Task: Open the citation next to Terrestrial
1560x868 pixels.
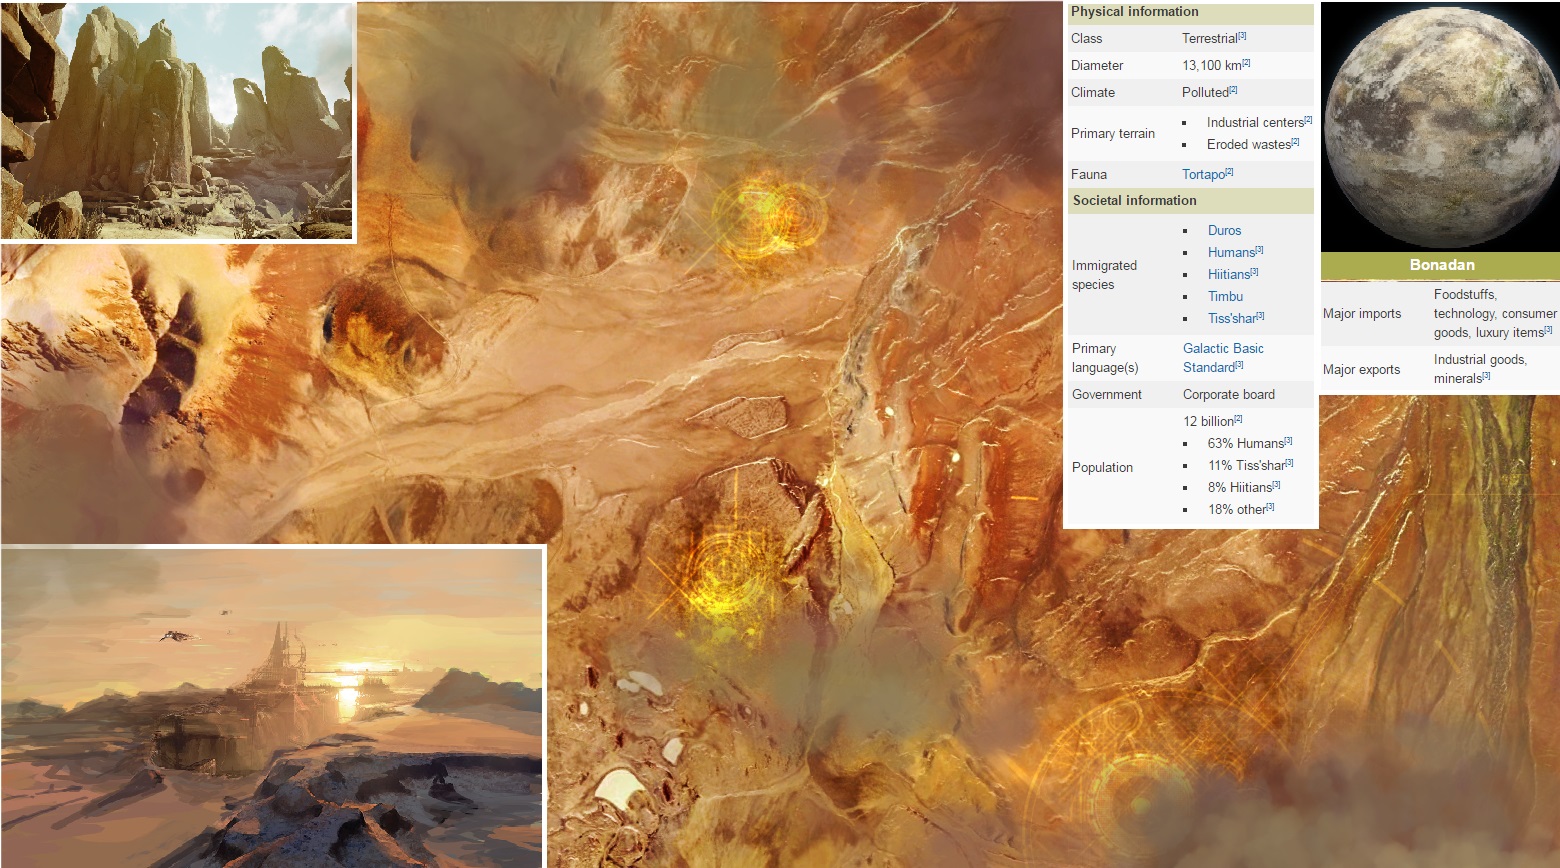Action: pyautogui.click(x=1242, y=36)
